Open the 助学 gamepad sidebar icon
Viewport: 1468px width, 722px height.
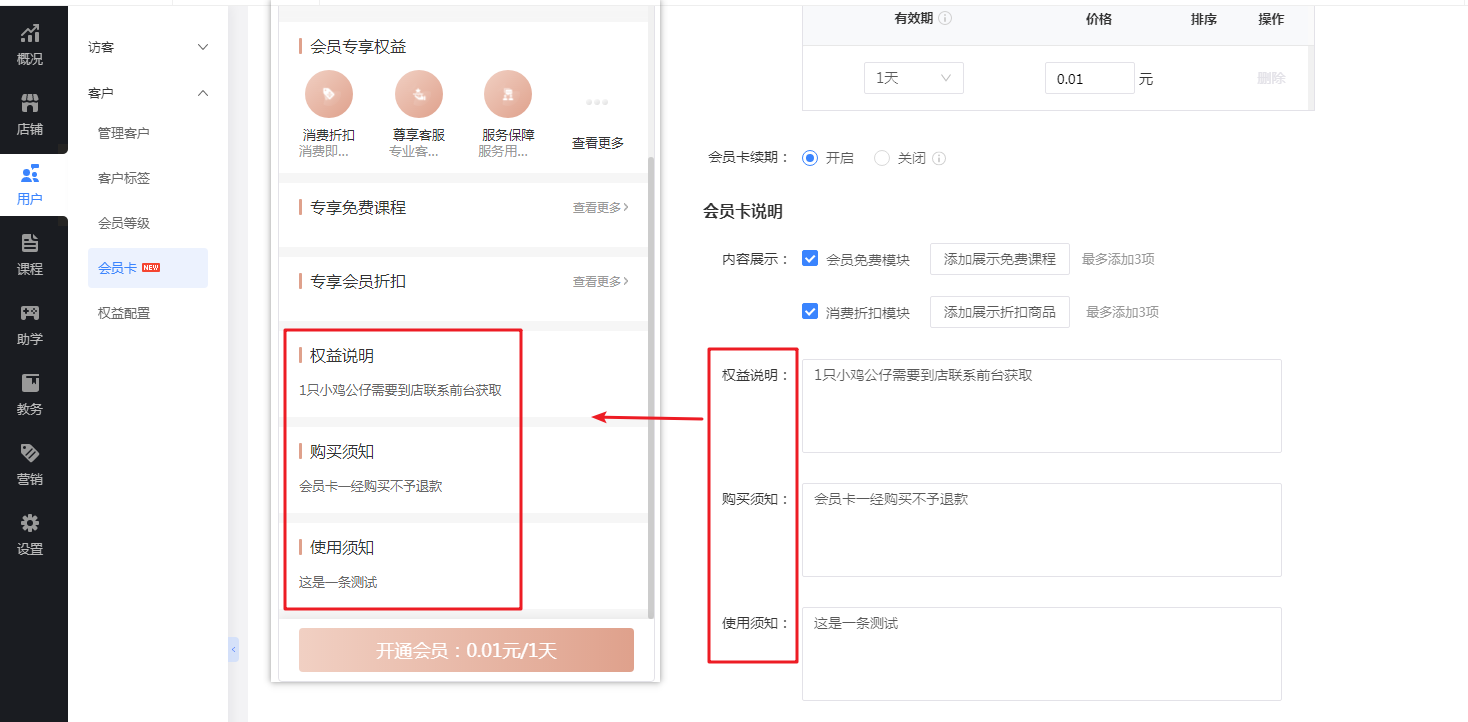[x=30, y=313]
